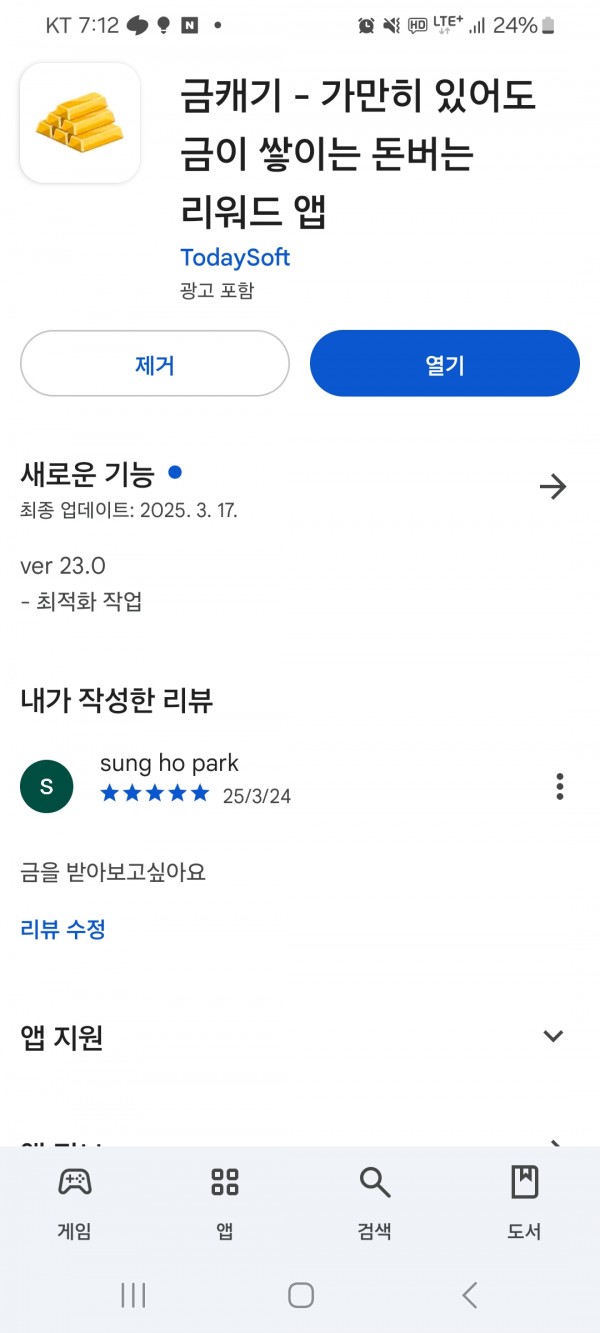
Task: Tap the 열기 open button
Action: tap(445, 364)
